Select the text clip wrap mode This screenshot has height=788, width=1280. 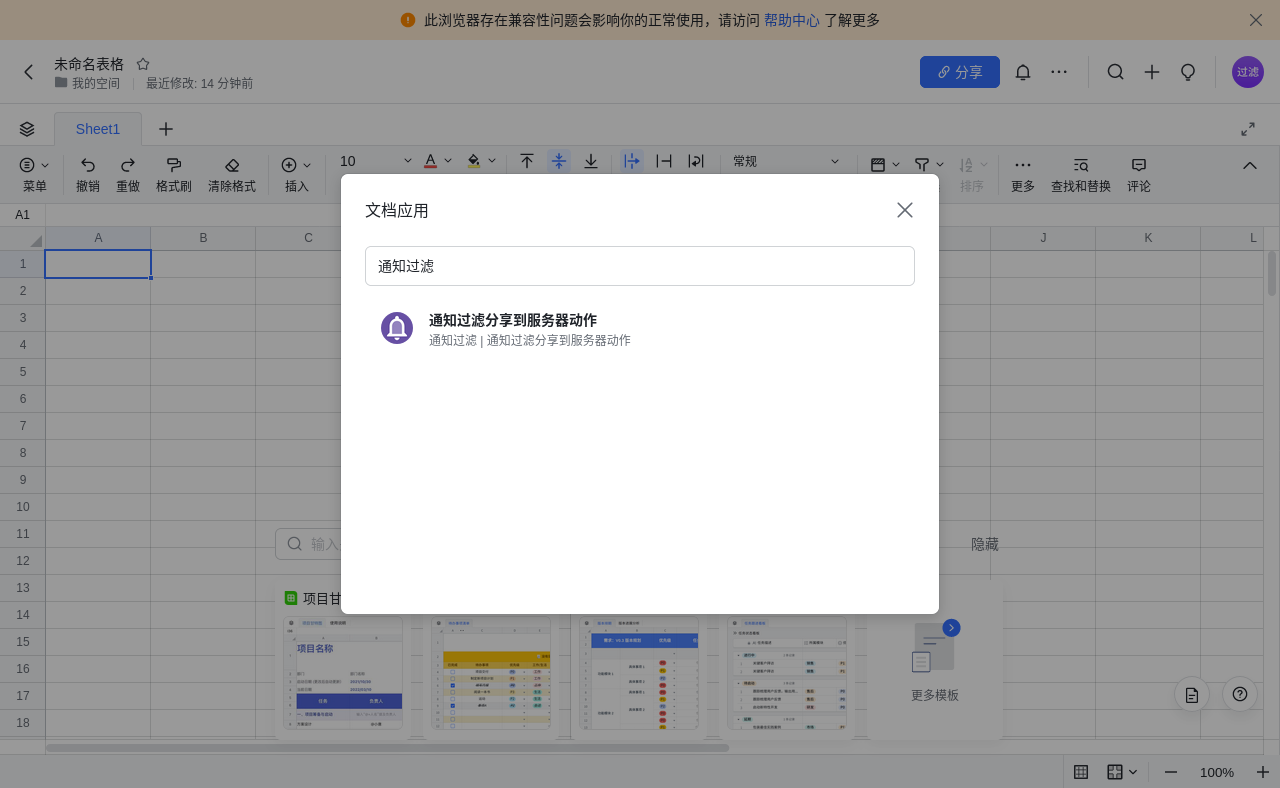tap(664, 161)
